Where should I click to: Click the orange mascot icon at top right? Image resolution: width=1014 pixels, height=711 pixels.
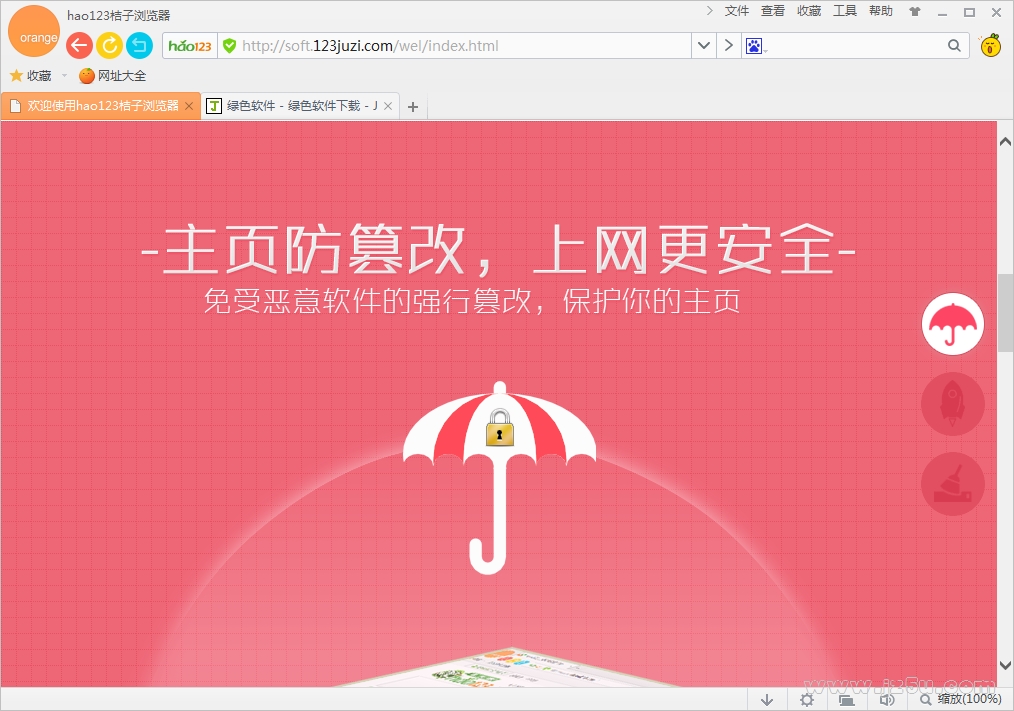(x=990, y=45)
